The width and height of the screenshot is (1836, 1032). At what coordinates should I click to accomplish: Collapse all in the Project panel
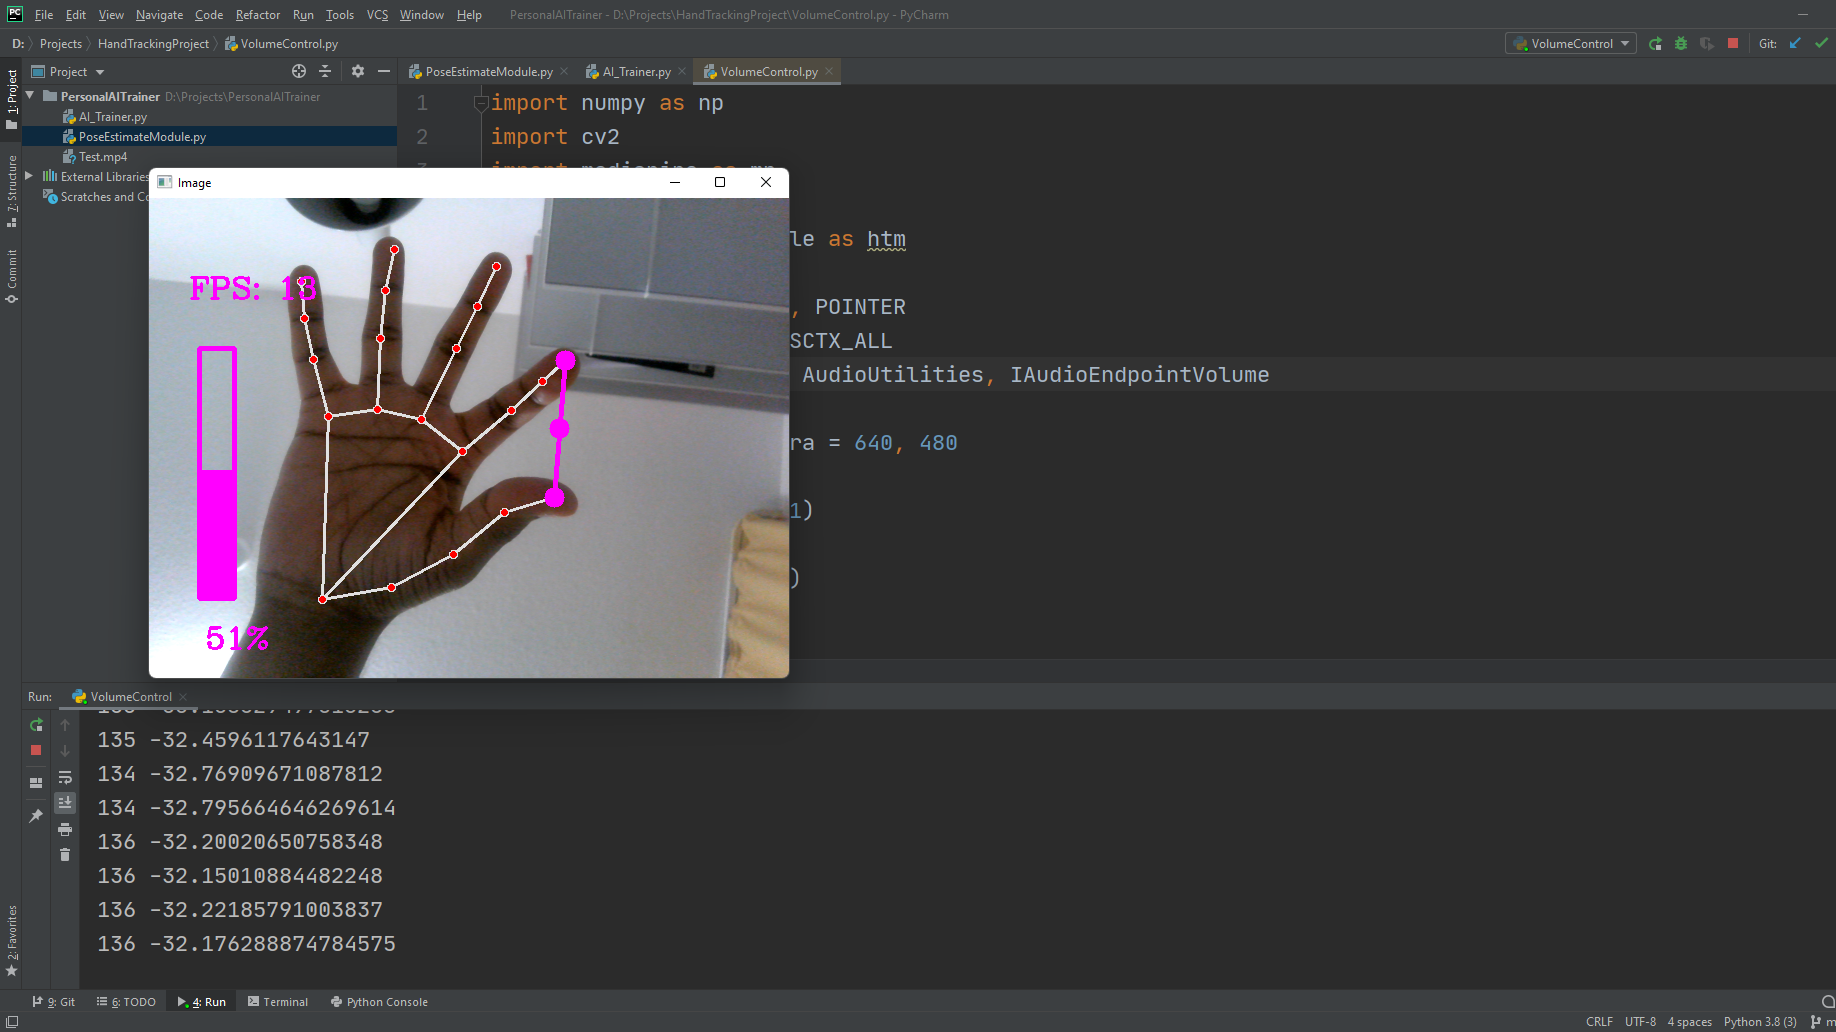click(x=325, y=71)
